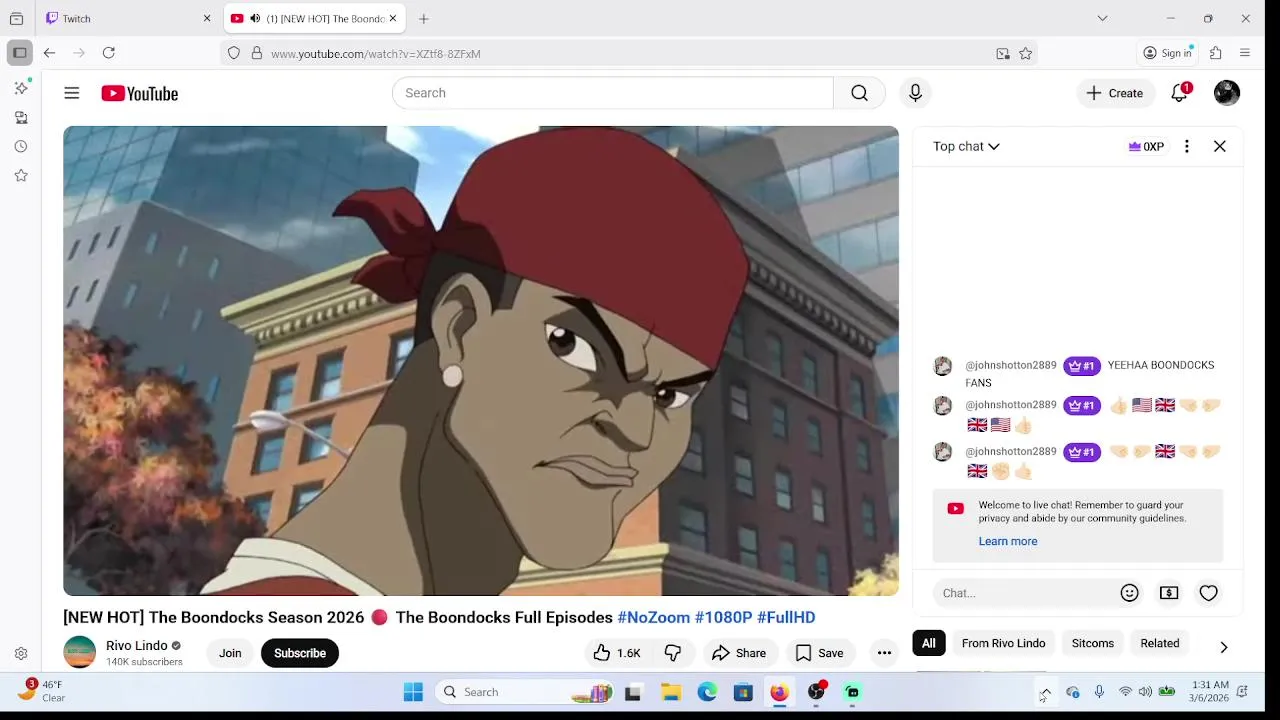Image resolution: width=1280 pixels, height=720 pixels.
Task: Open more actions ellipsis under the video
Action: tap(884, 653)
